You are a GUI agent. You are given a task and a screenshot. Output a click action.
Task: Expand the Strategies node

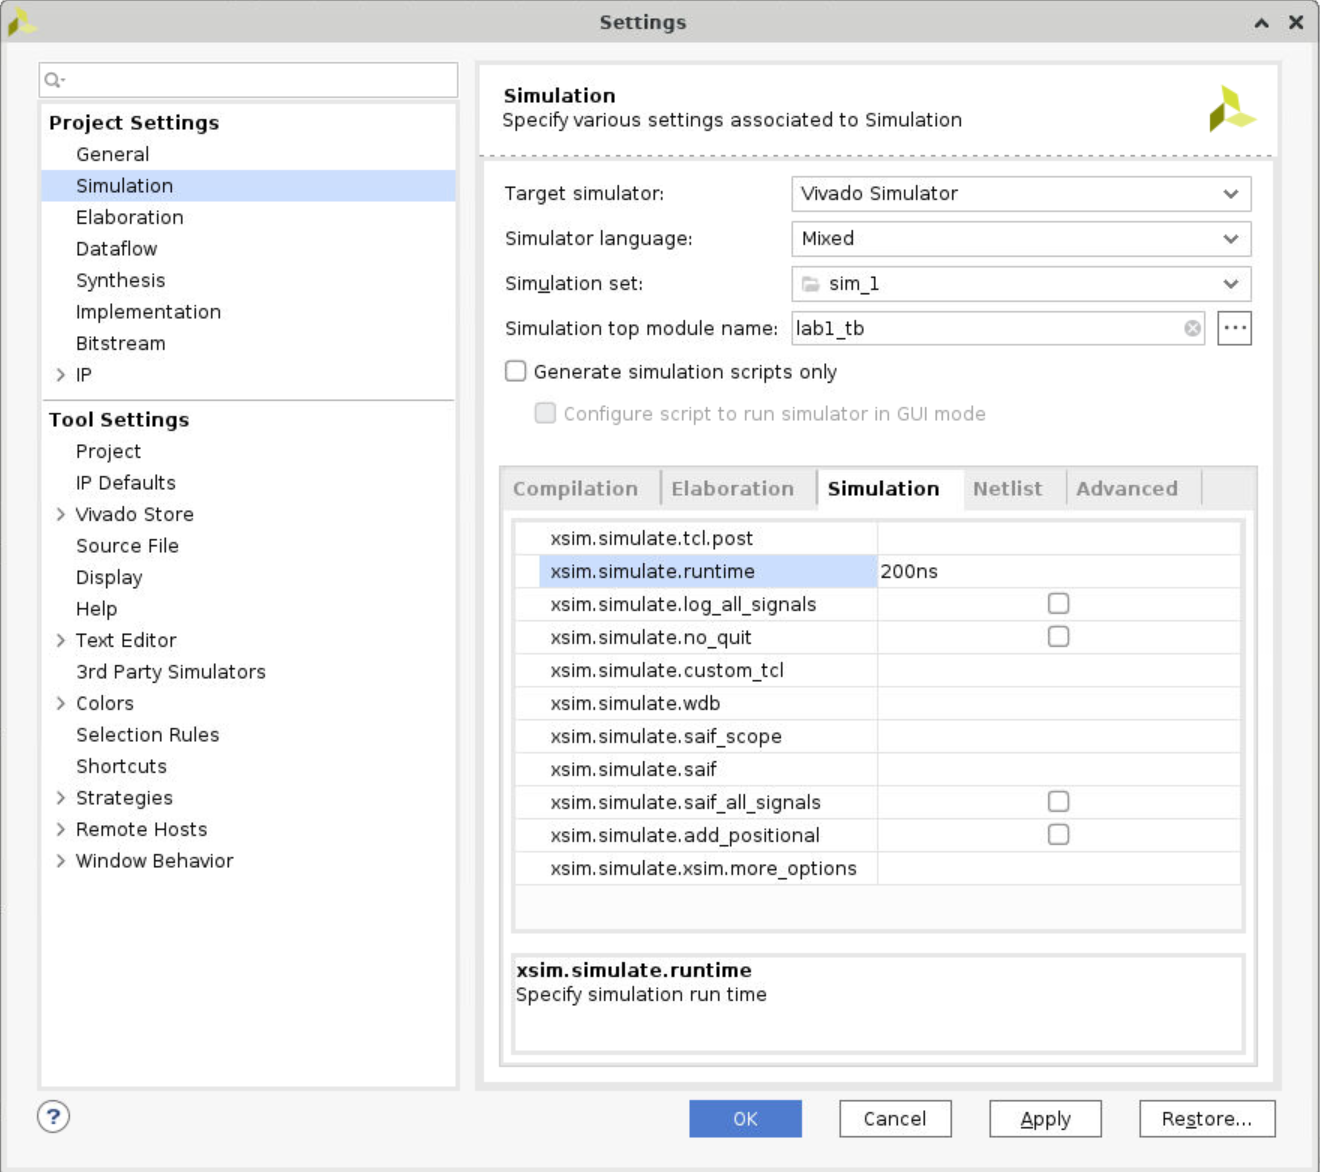61,797
